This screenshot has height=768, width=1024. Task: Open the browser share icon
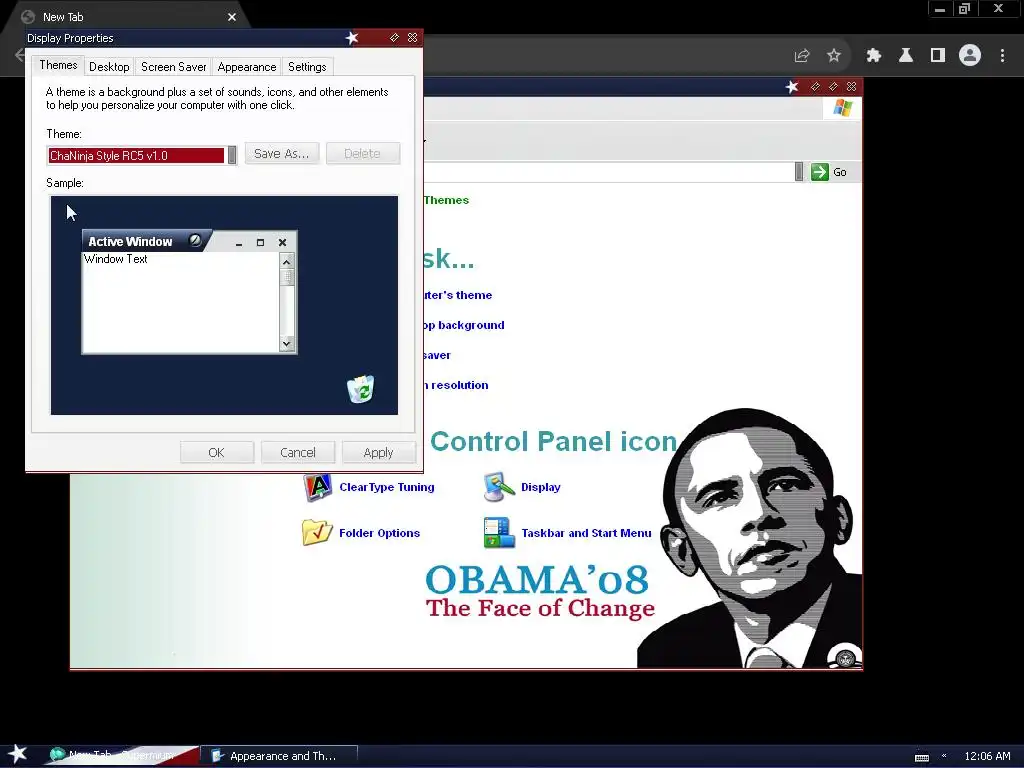pos(802,56)
